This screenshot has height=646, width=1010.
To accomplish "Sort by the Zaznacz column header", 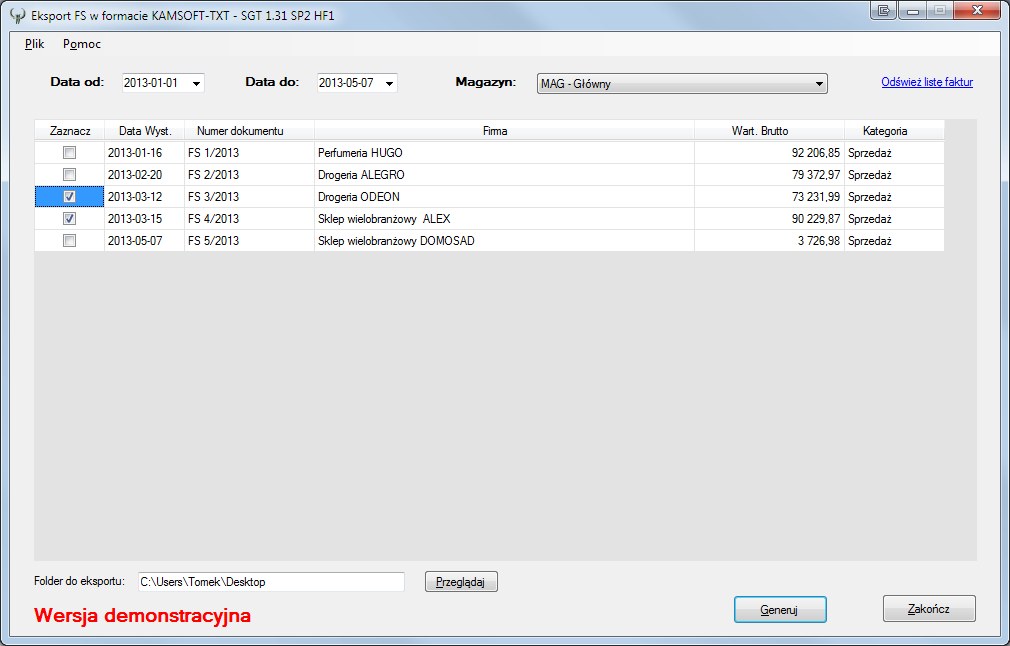I will (70, 130).
